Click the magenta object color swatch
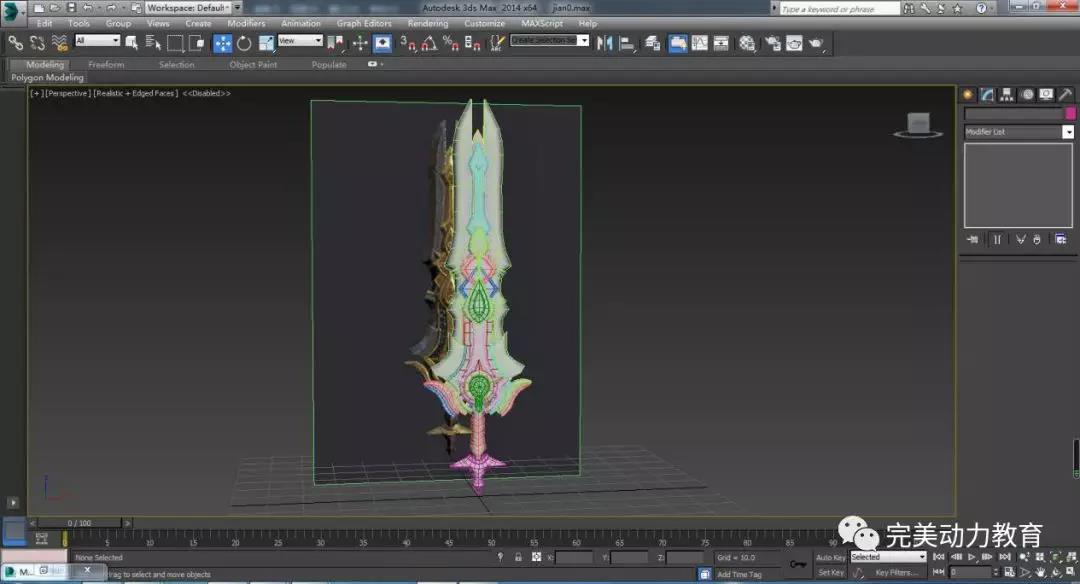This screenshot has height=584, width=1080. click(1070, 113)
